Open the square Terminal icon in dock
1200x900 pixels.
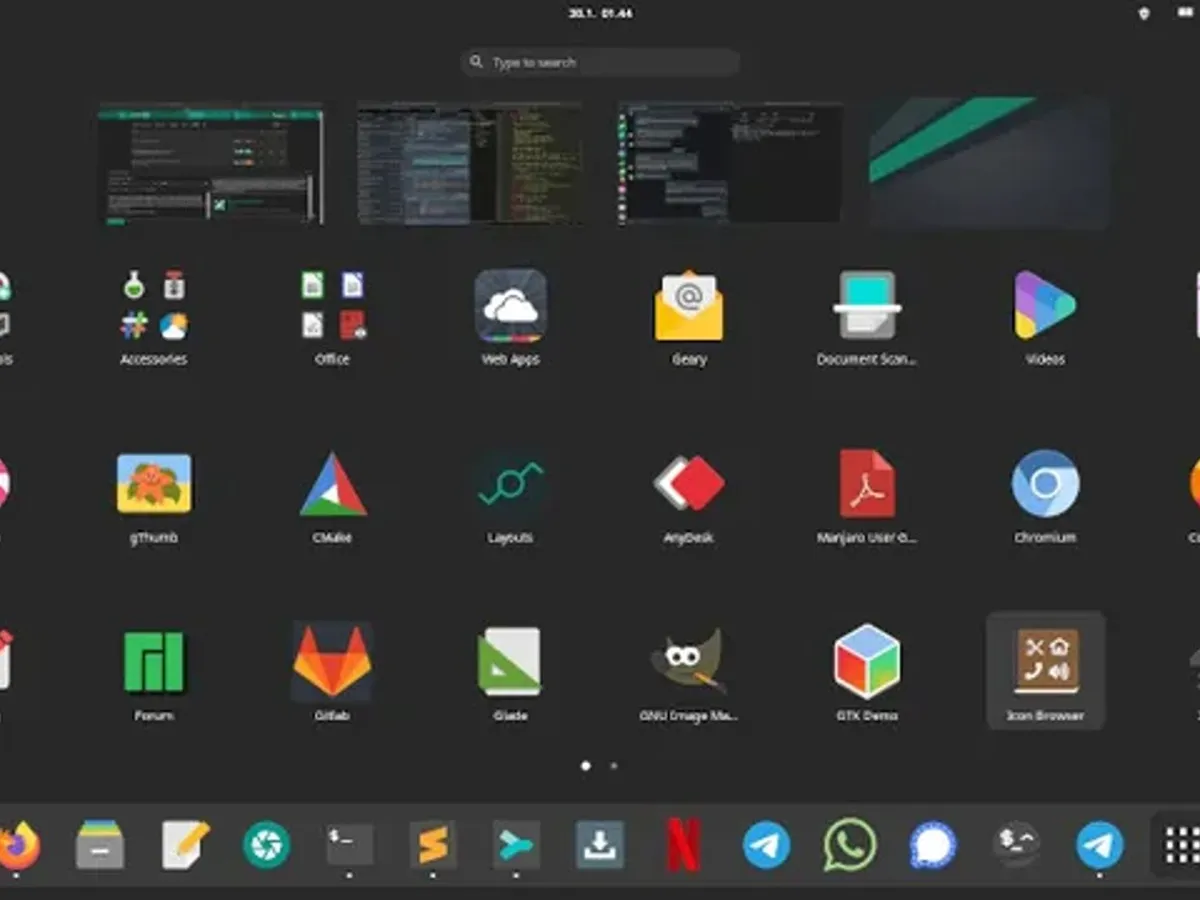350,846
